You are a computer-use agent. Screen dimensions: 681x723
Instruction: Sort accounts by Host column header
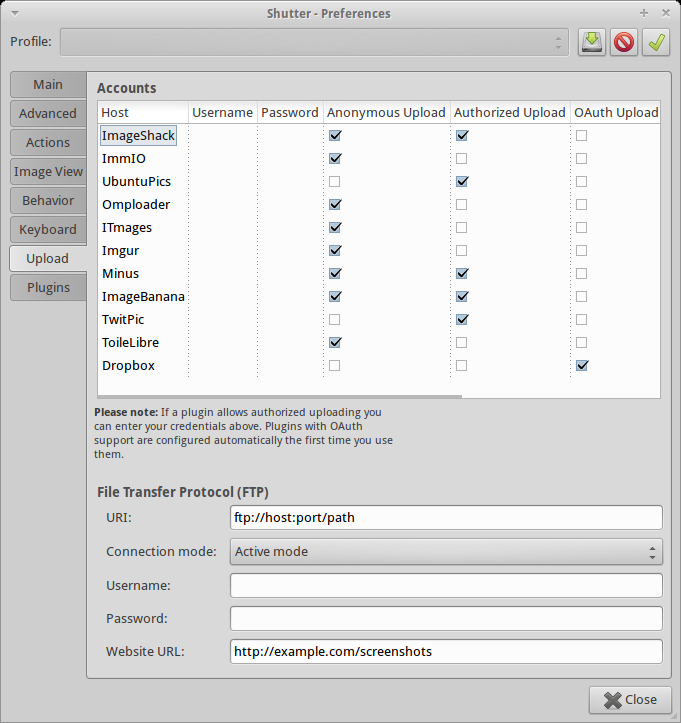[x=142, y=113]
